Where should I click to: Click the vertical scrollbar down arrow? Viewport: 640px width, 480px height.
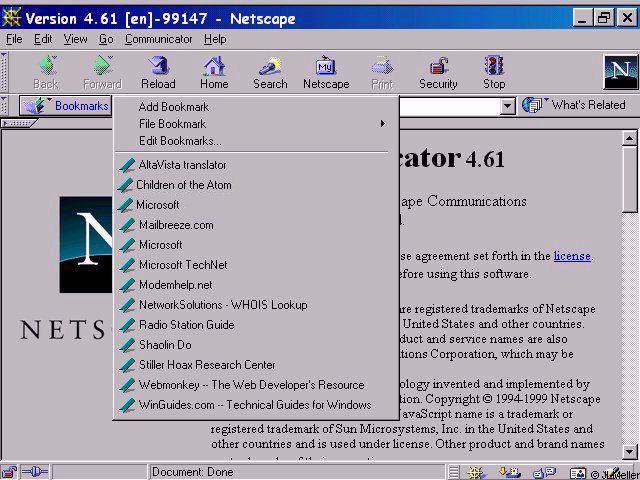[x=630, y=451]
